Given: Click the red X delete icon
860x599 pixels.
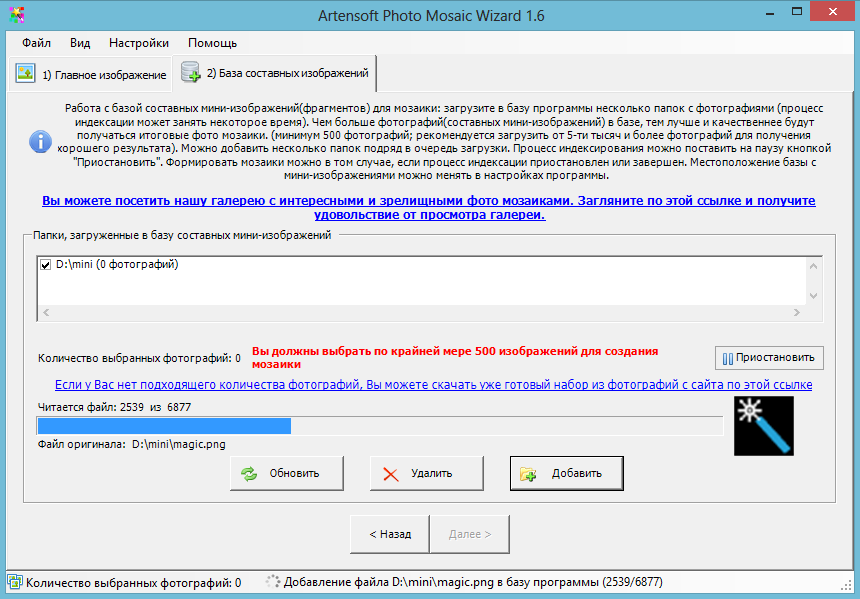Looking at the screenshot, I should [391, 474].
